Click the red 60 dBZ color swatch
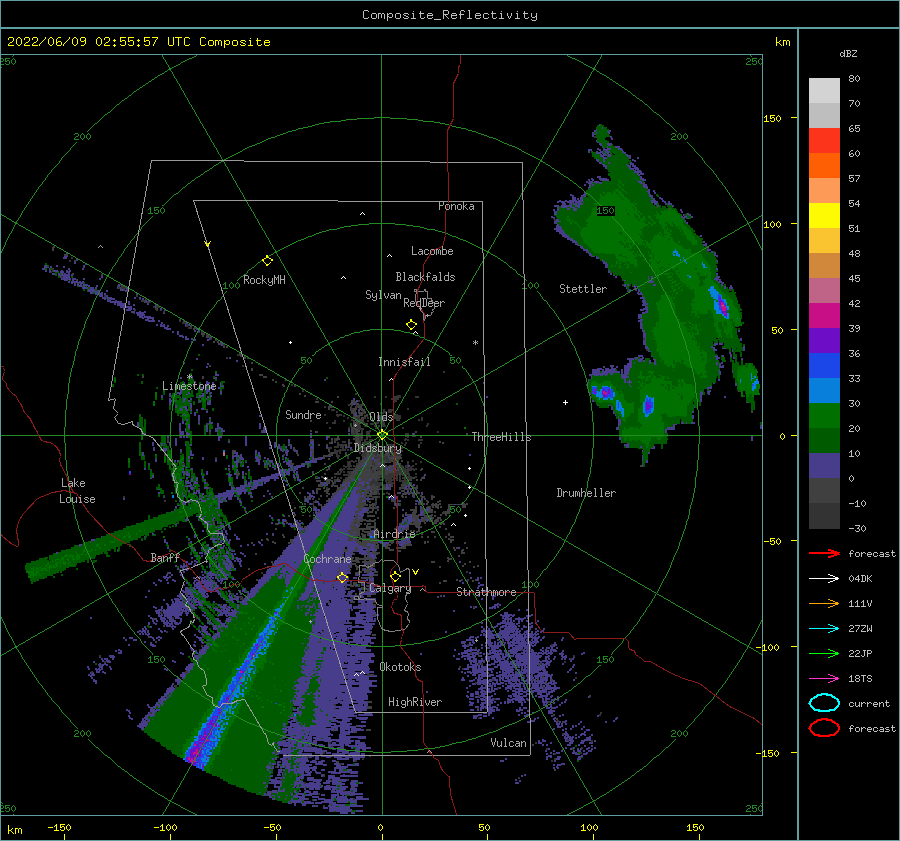 (x=824, y=141)
